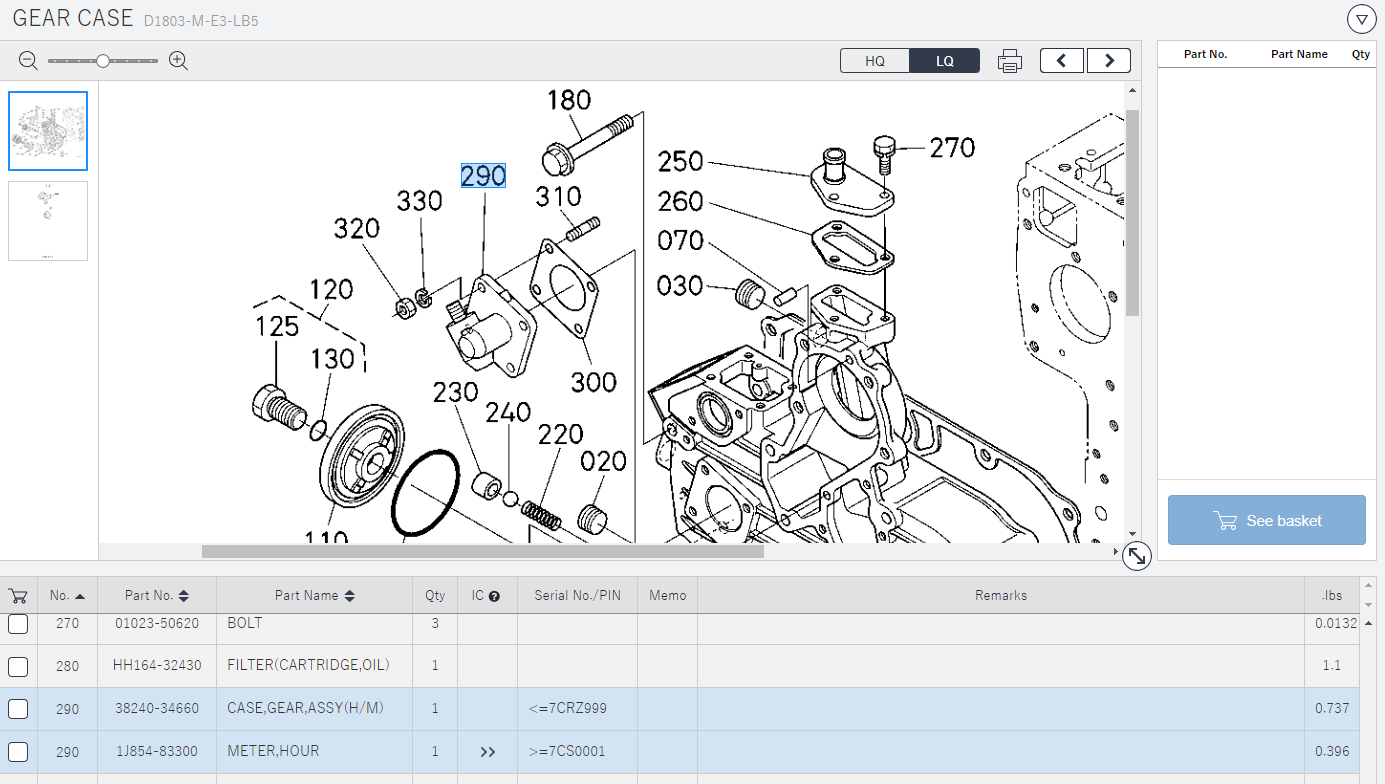Click the cart icon in table header

coord(18,596)
